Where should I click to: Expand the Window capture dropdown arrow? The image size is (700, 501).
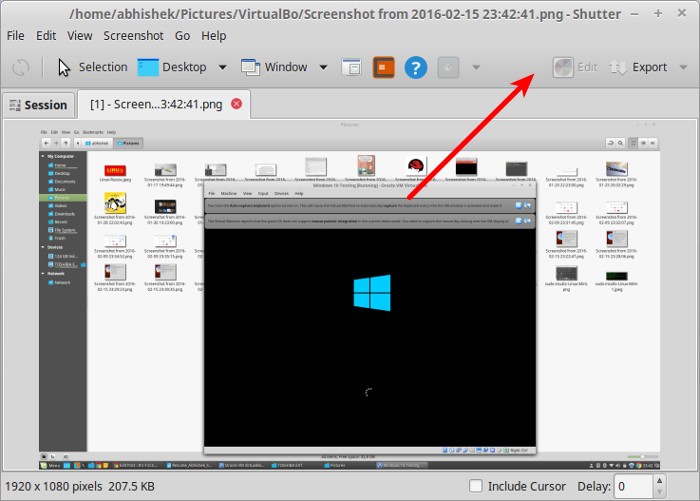click(323, 67)
